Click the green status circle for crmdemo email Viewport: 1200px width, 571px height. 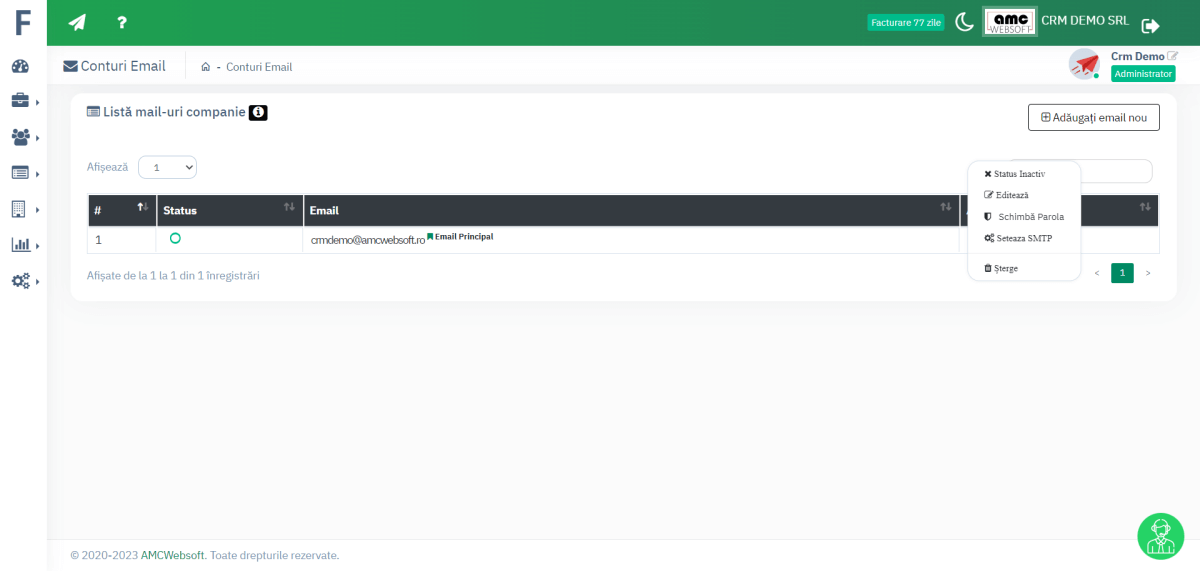175,238
